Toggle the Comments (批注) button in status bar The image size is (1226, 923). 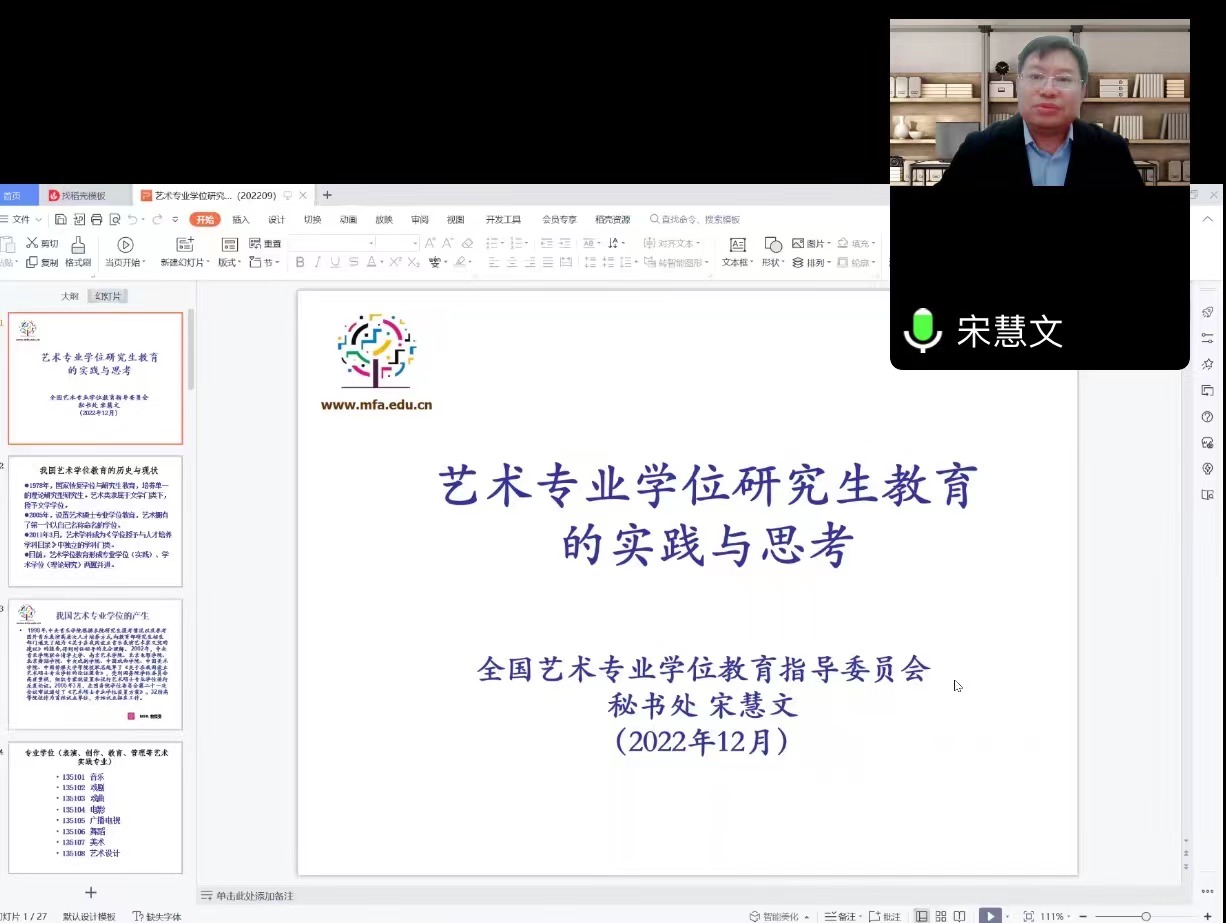(885, 916)
